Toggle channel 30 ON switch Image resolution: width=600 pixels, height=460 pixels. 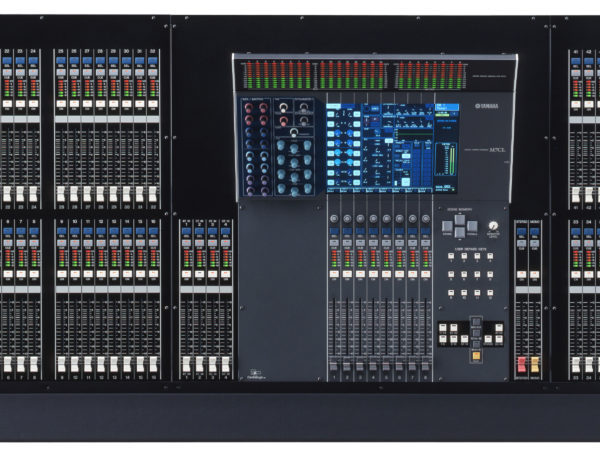pyautogui.click(x=126, y=104)
